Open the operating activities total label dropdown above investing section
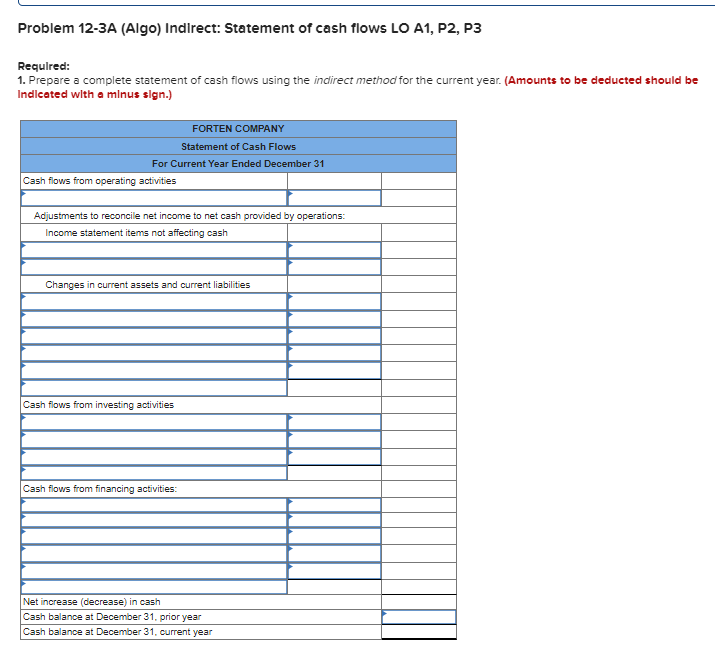This screenshot has width=715, height=670. pos(154,388)
